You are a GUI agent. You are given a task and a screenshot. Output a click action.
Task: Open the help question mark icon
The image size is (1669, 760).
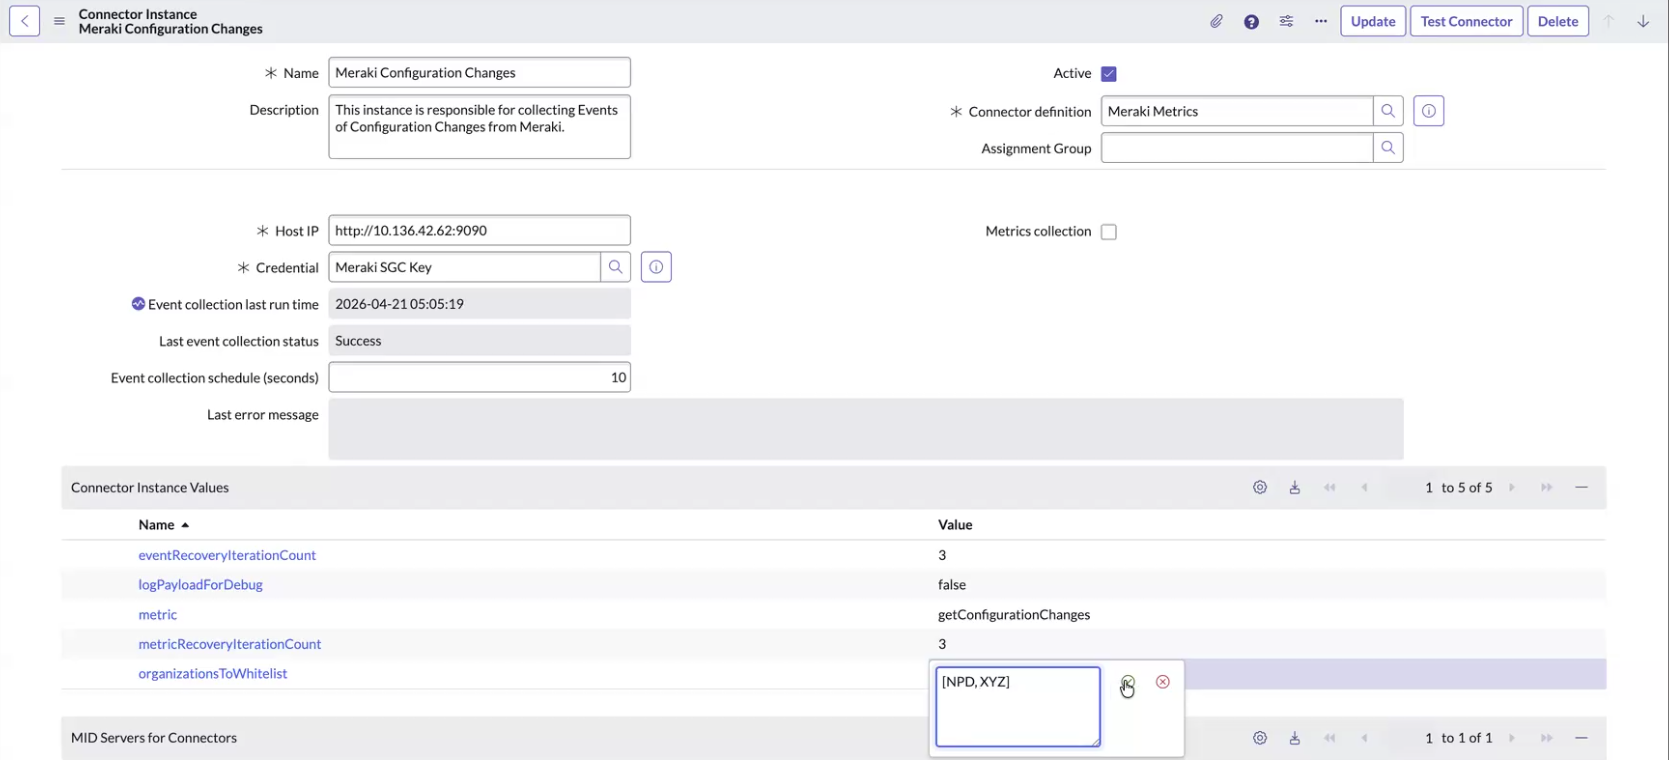pyautogui.click(x=1251, y=21)
